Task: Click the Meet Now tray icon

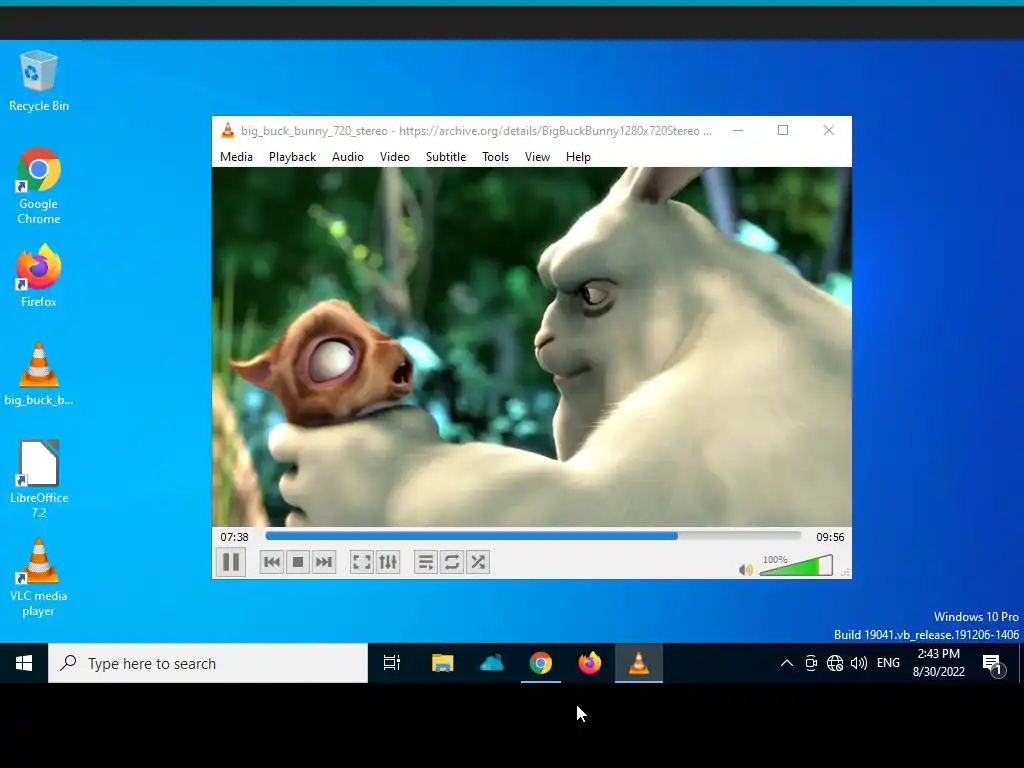Action: click(811, 664)
